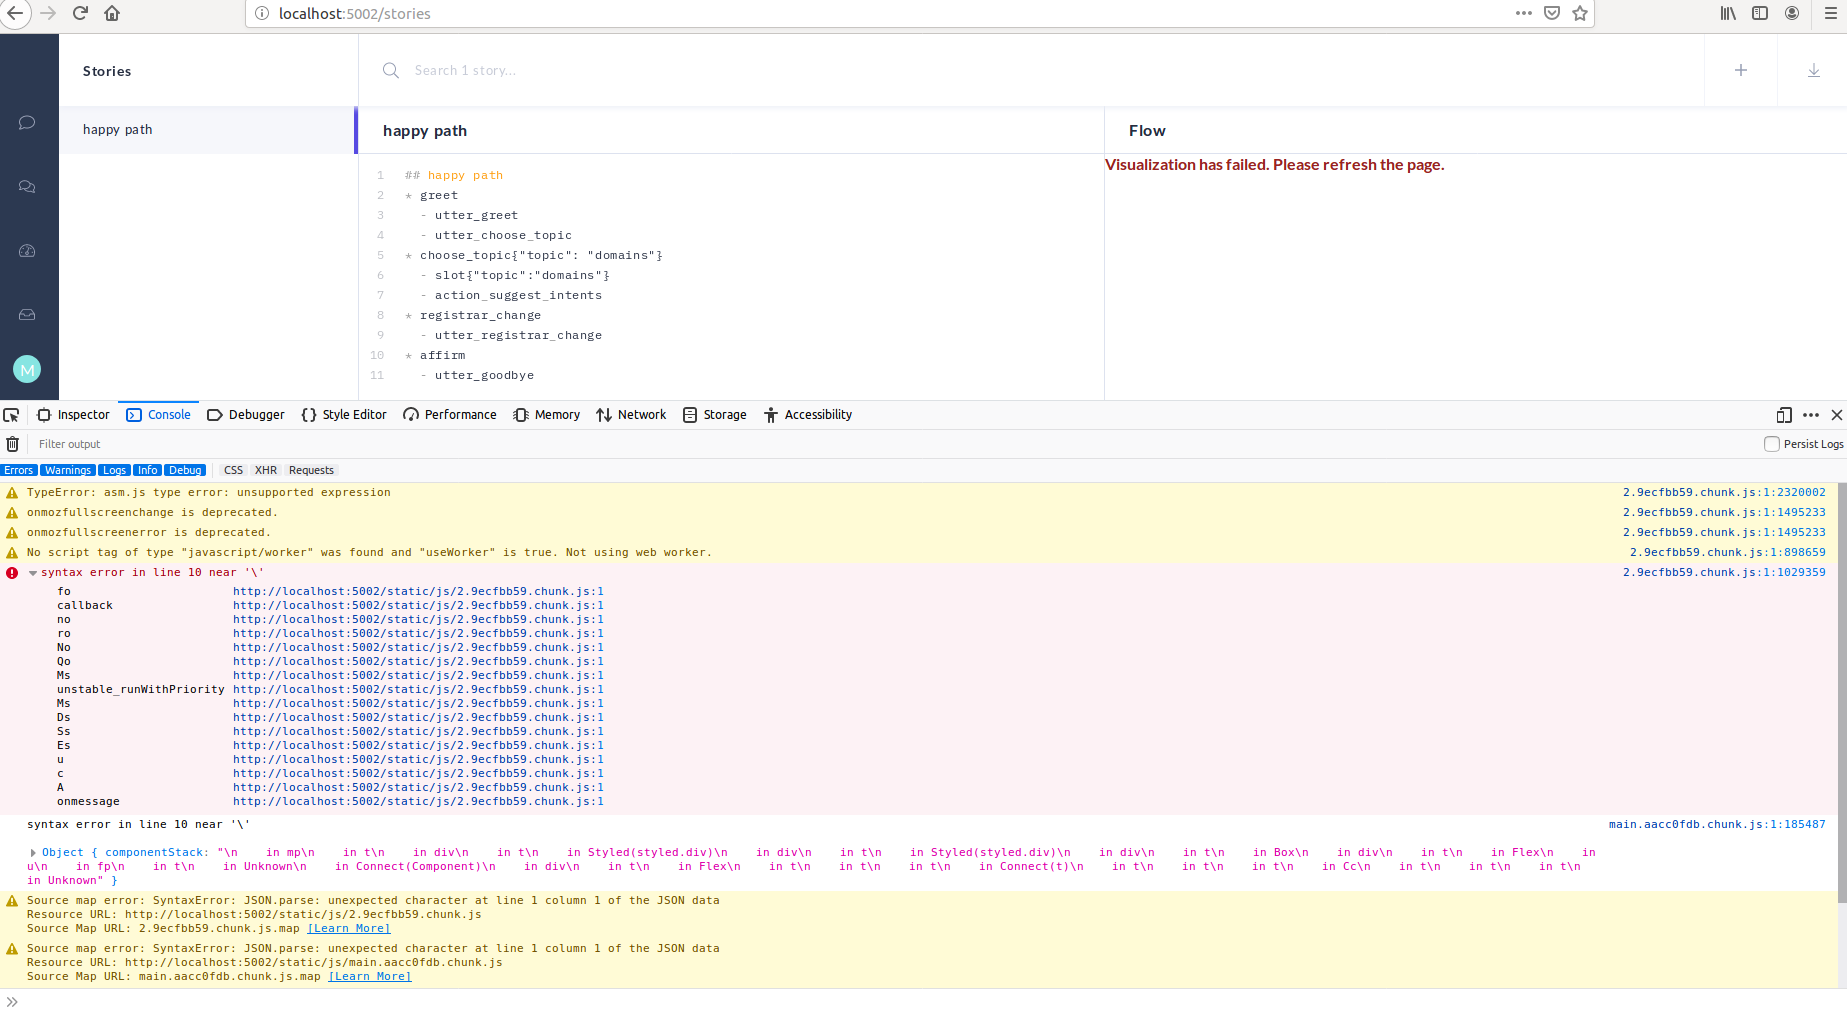Viewport: 1847px width, 1013px height.
Task: Open the devtools three-dot options menu
Action: tap(1811, 415)
